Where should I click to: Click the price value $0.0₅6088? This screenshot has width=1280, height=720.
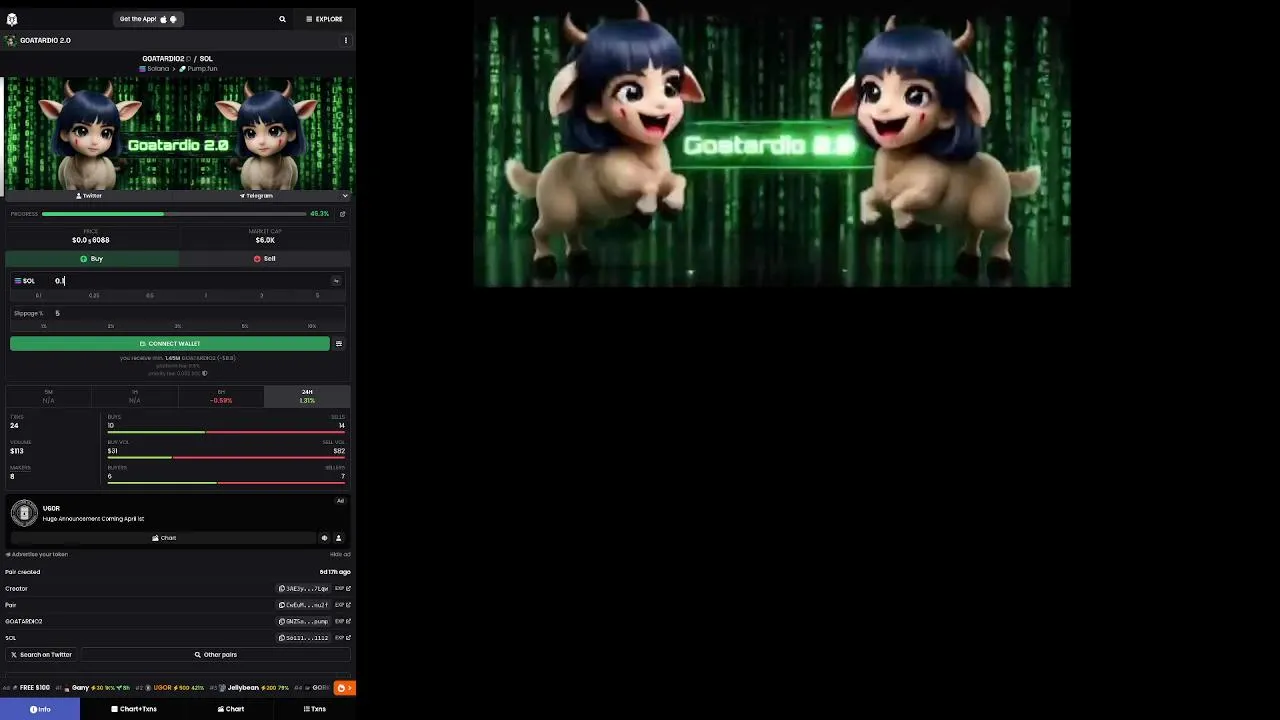click(x=91, y=240)
